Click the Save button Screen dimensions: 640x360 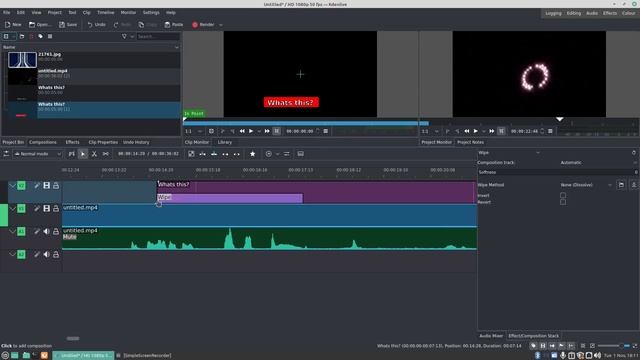pyautogui.click(x=68, y=25)
